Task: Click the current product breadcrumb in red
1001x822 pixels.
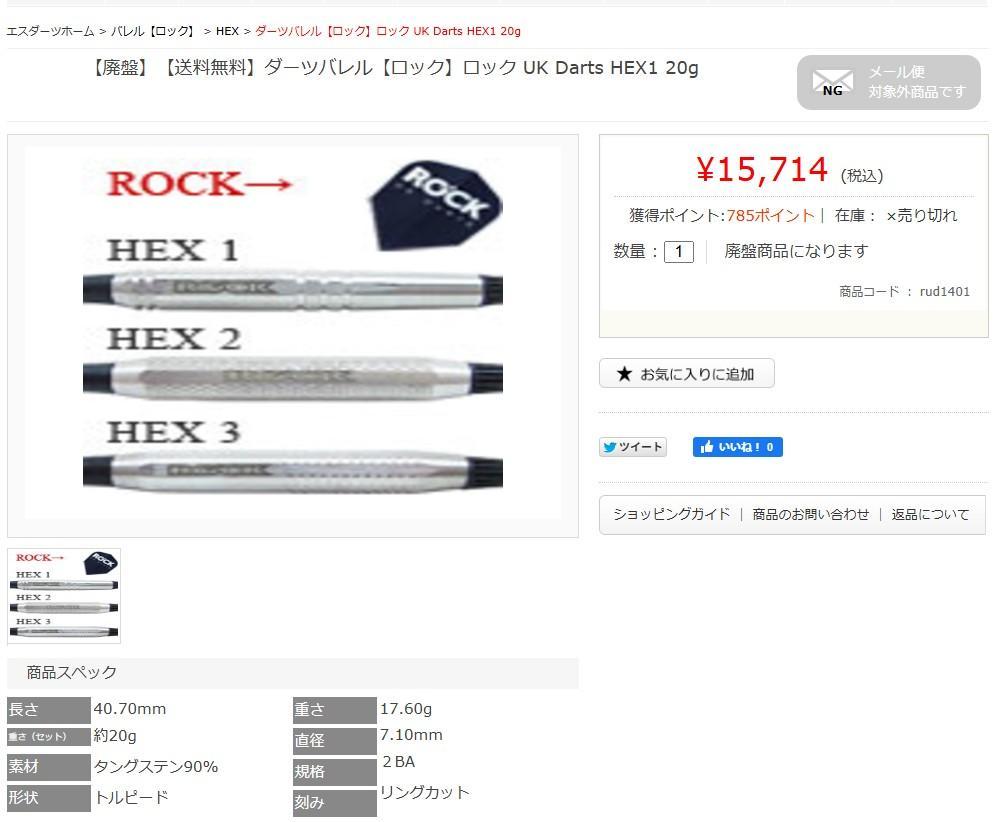Action: (388, 31)
